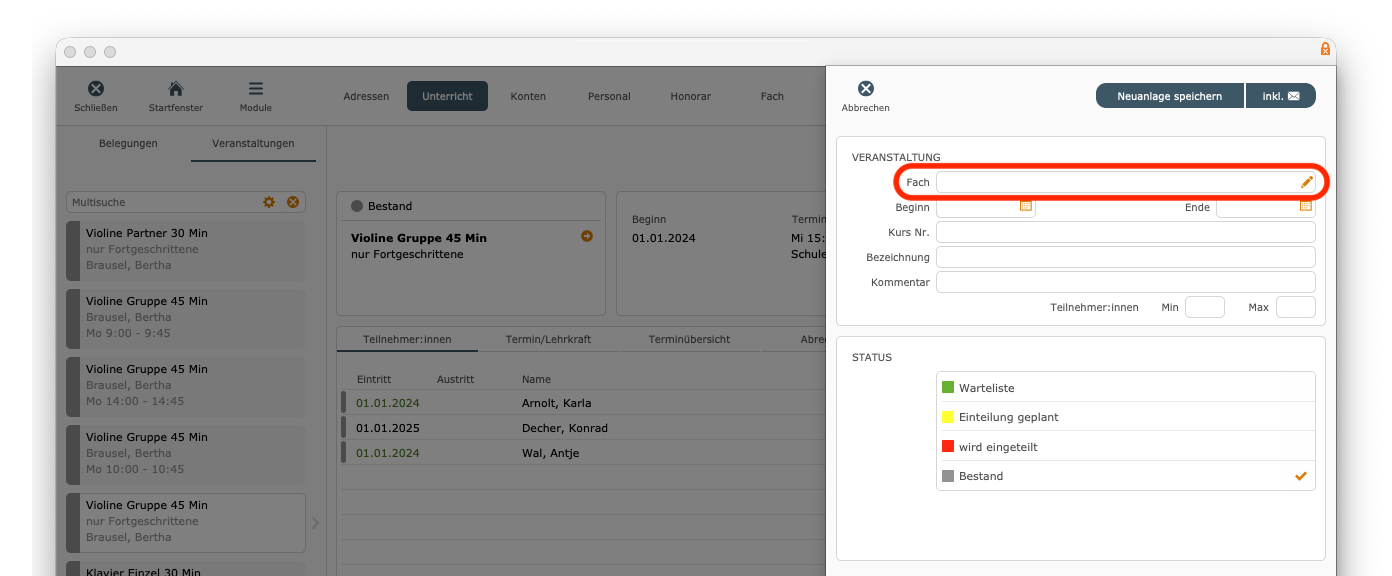
Task: Open the Beginn calendar picker icon
Action: 1025,206
